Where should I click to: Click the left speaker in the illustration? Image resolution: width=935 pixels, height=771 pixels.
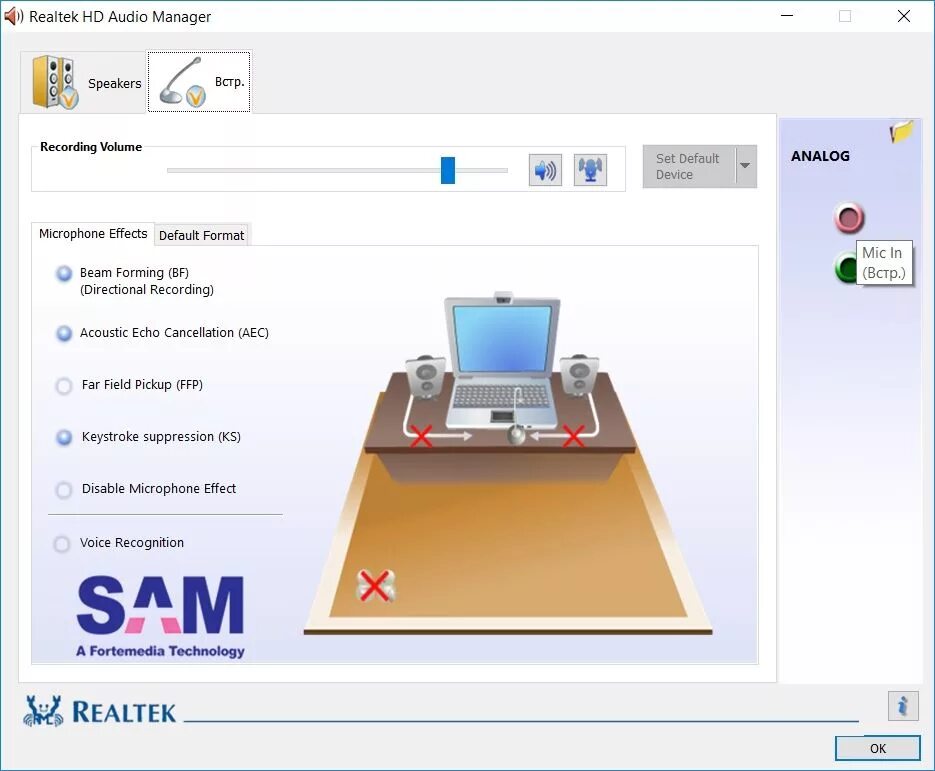(x=425, y=378)
